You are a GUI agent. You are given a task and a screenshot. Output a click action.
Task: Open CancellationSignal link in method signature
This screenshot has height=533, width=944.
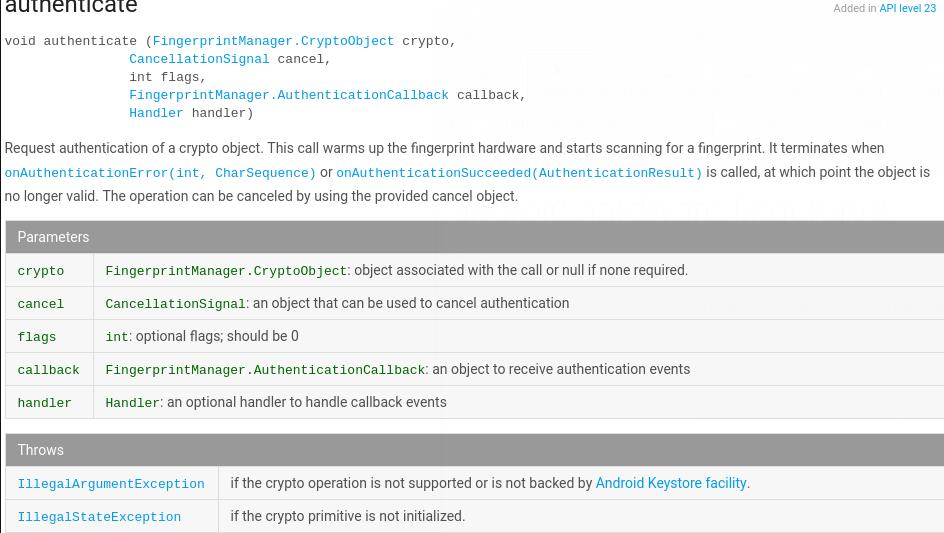(199, 60)
